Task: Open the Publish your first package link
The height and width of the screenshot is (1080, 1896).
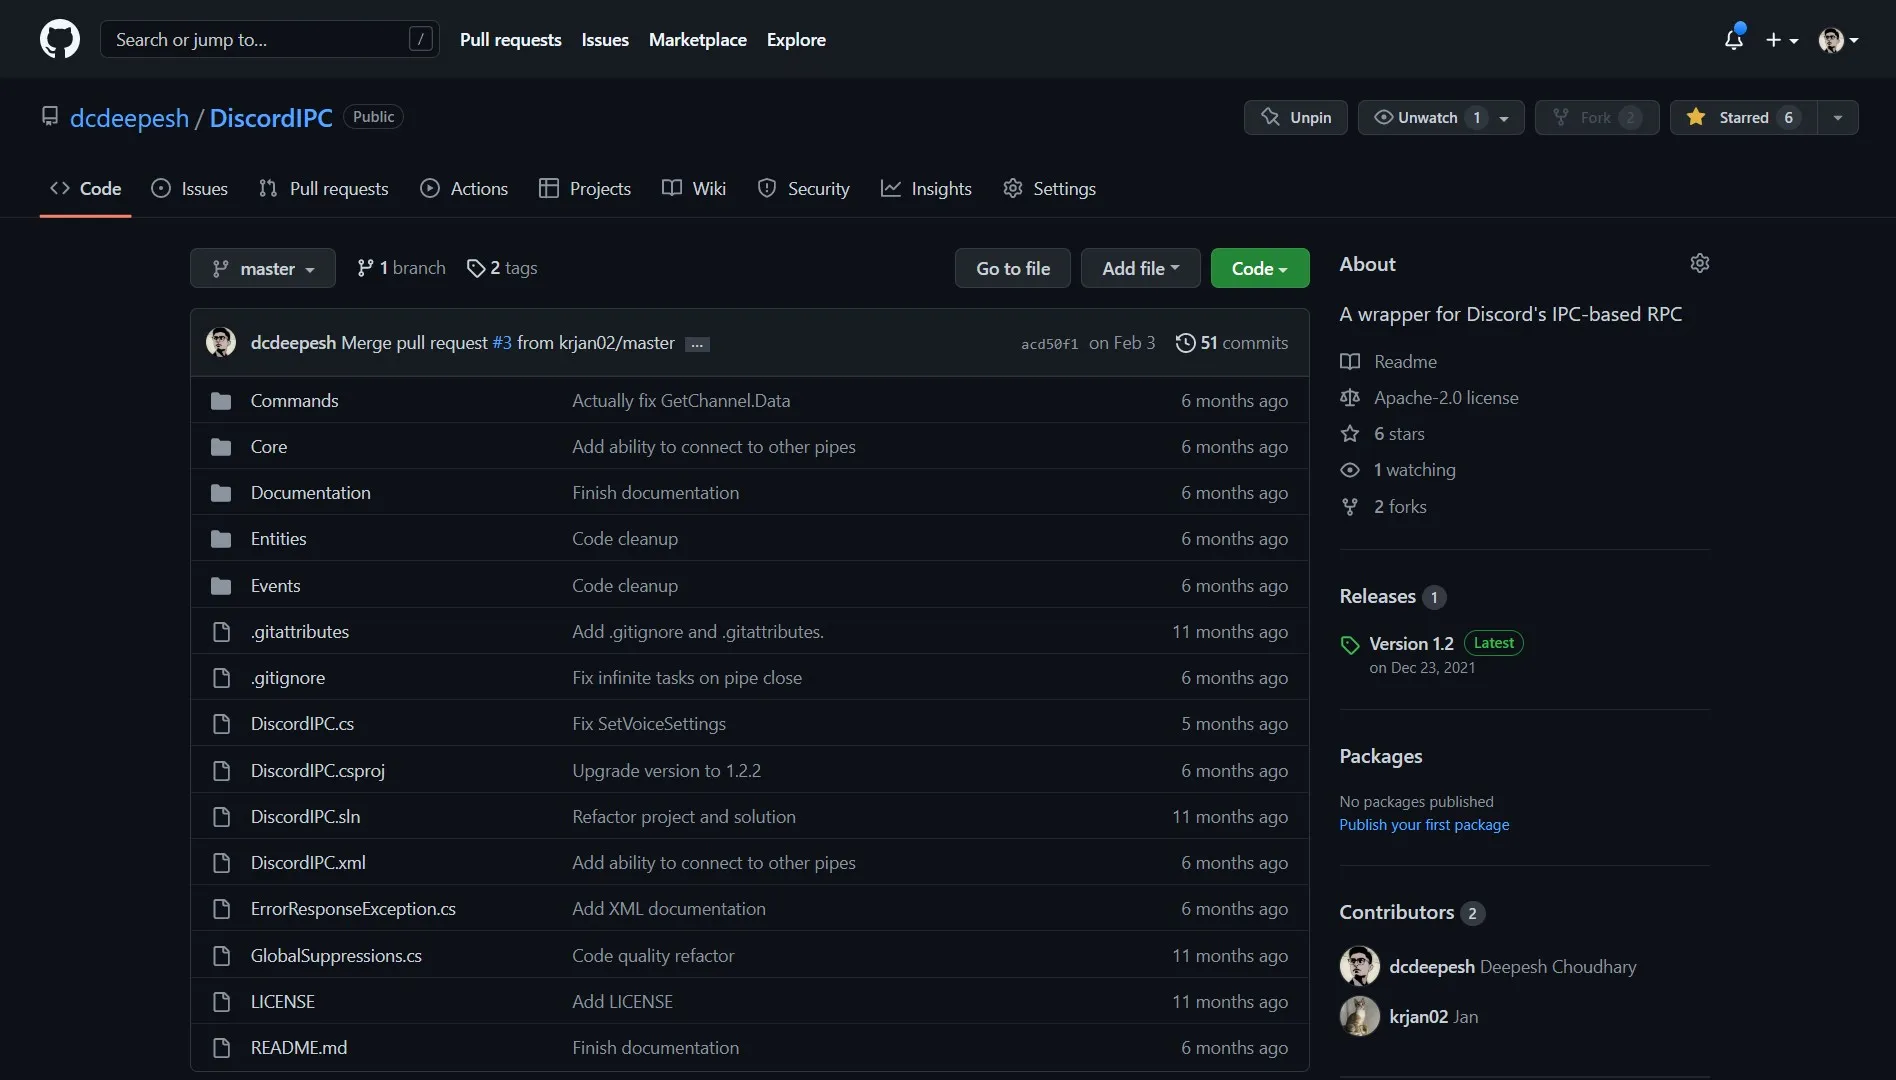Action: [x=1424, y=825]
